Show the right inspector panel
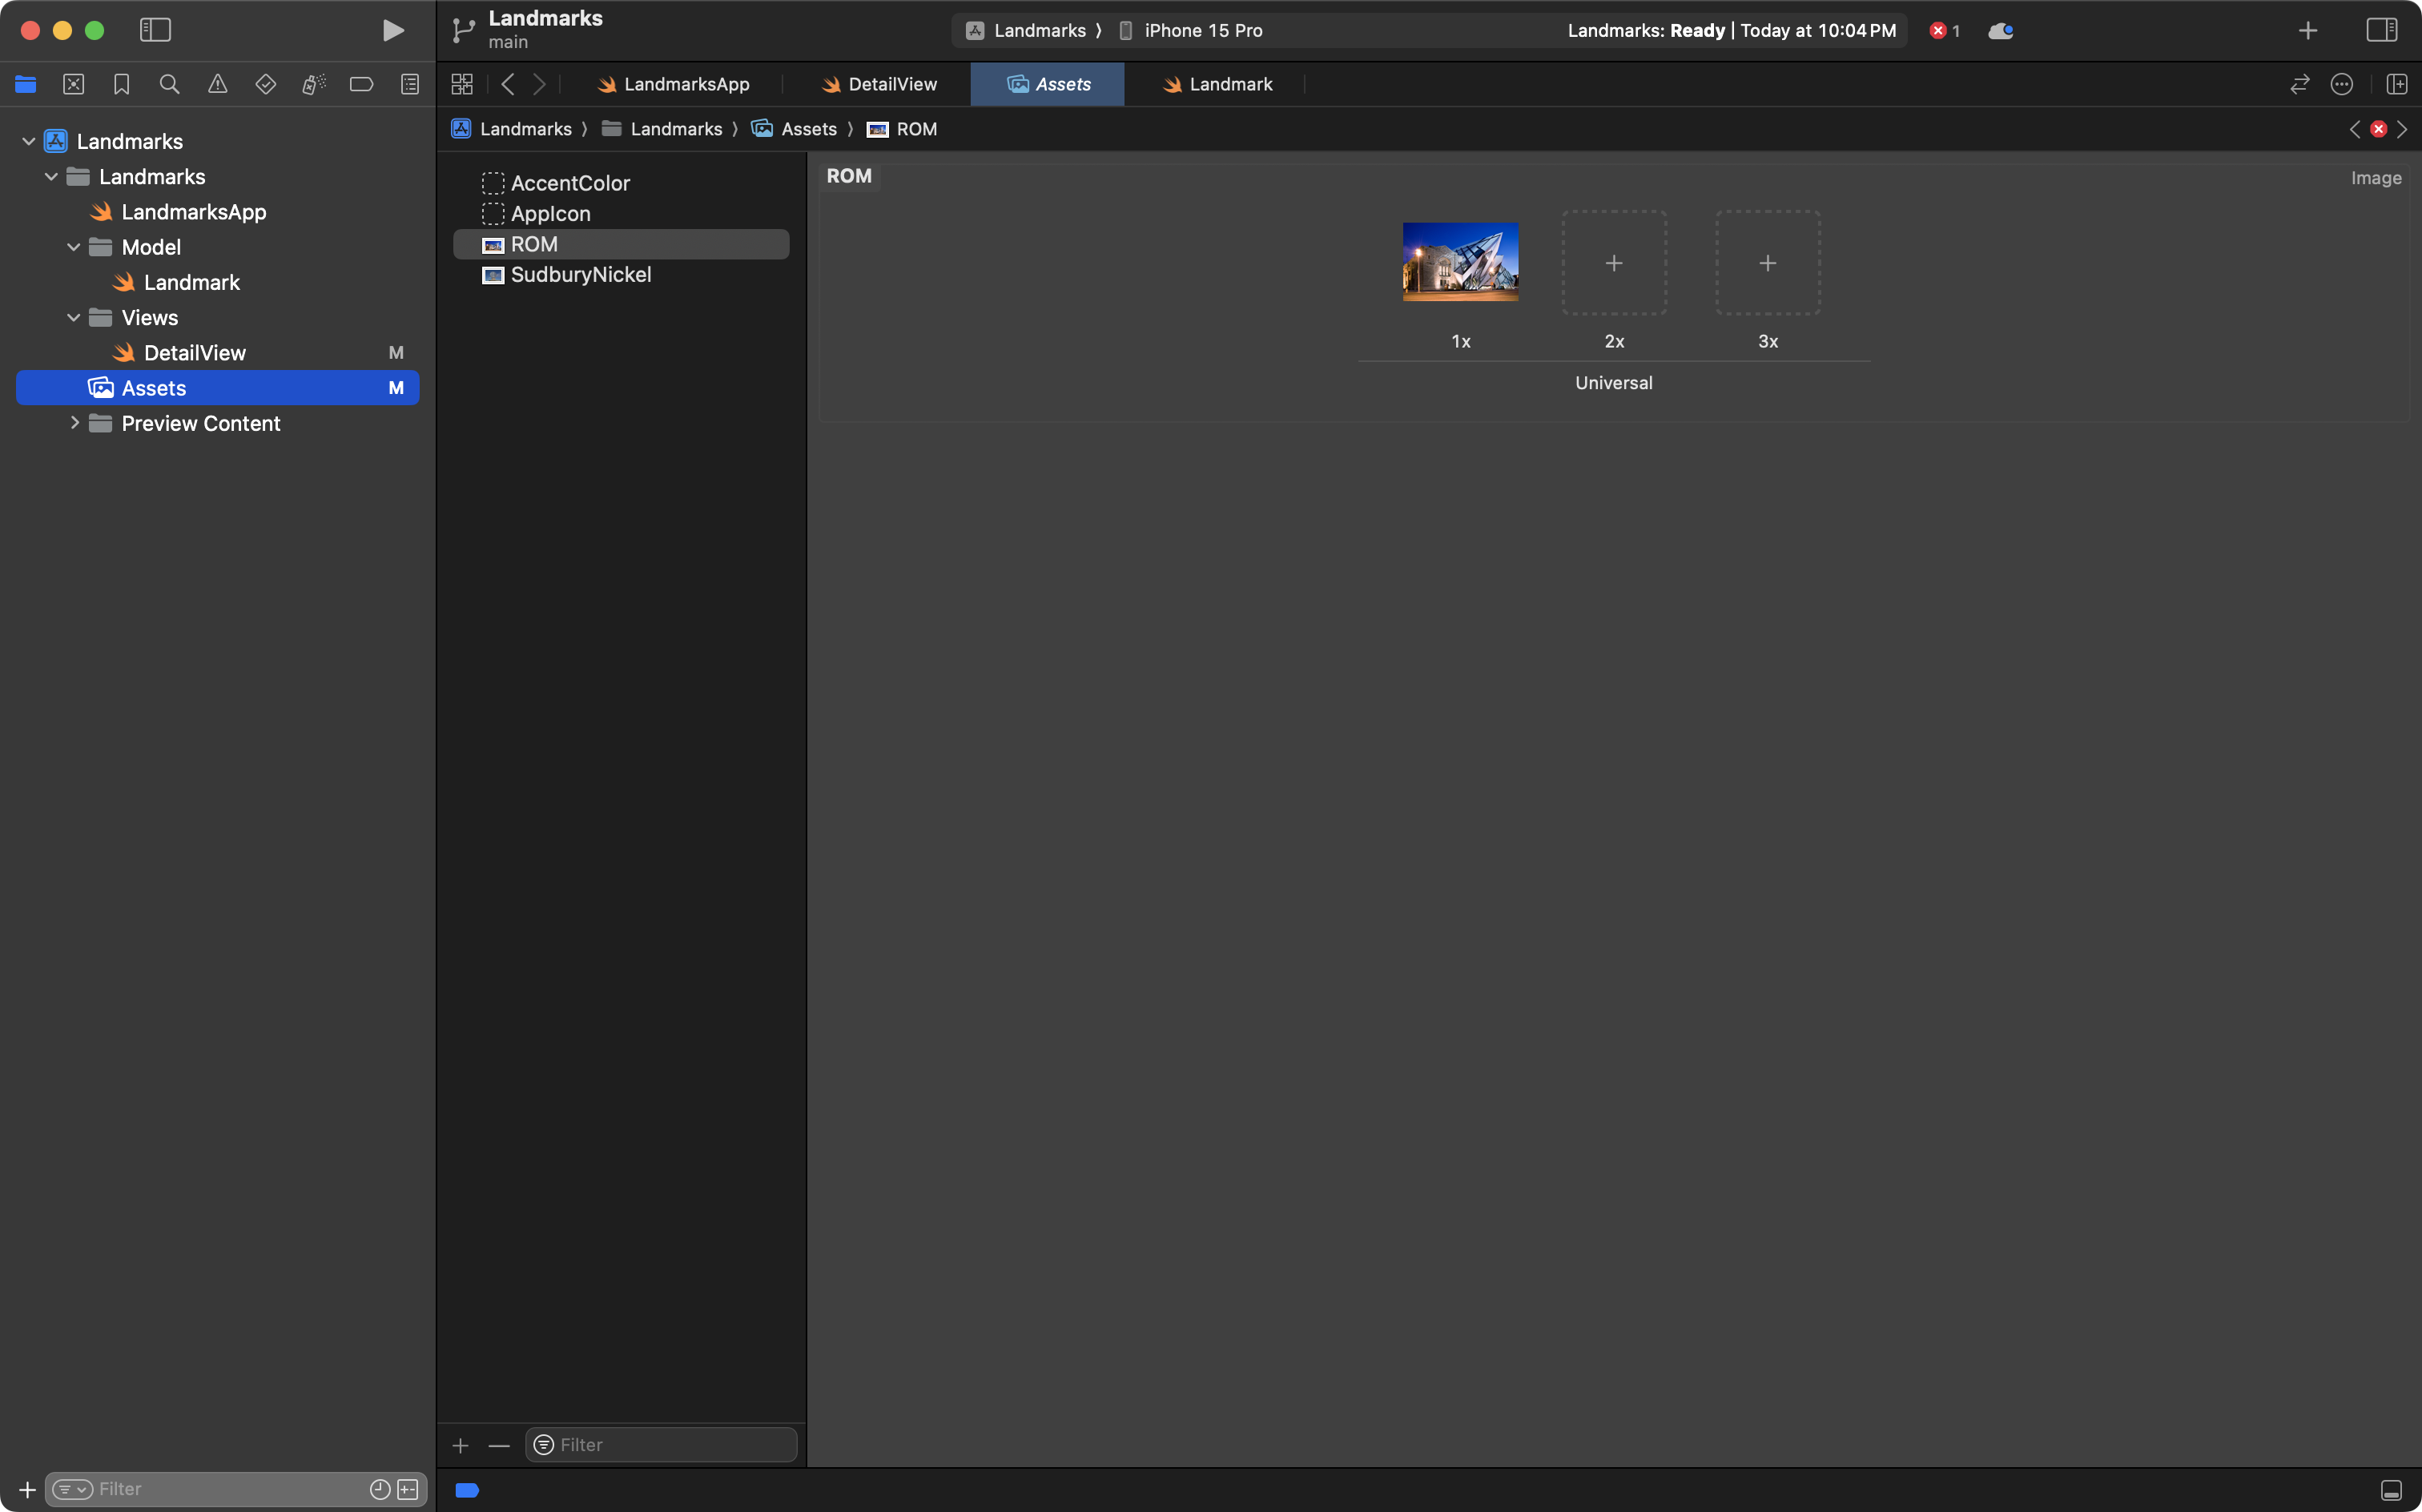 click(2383, 30)
